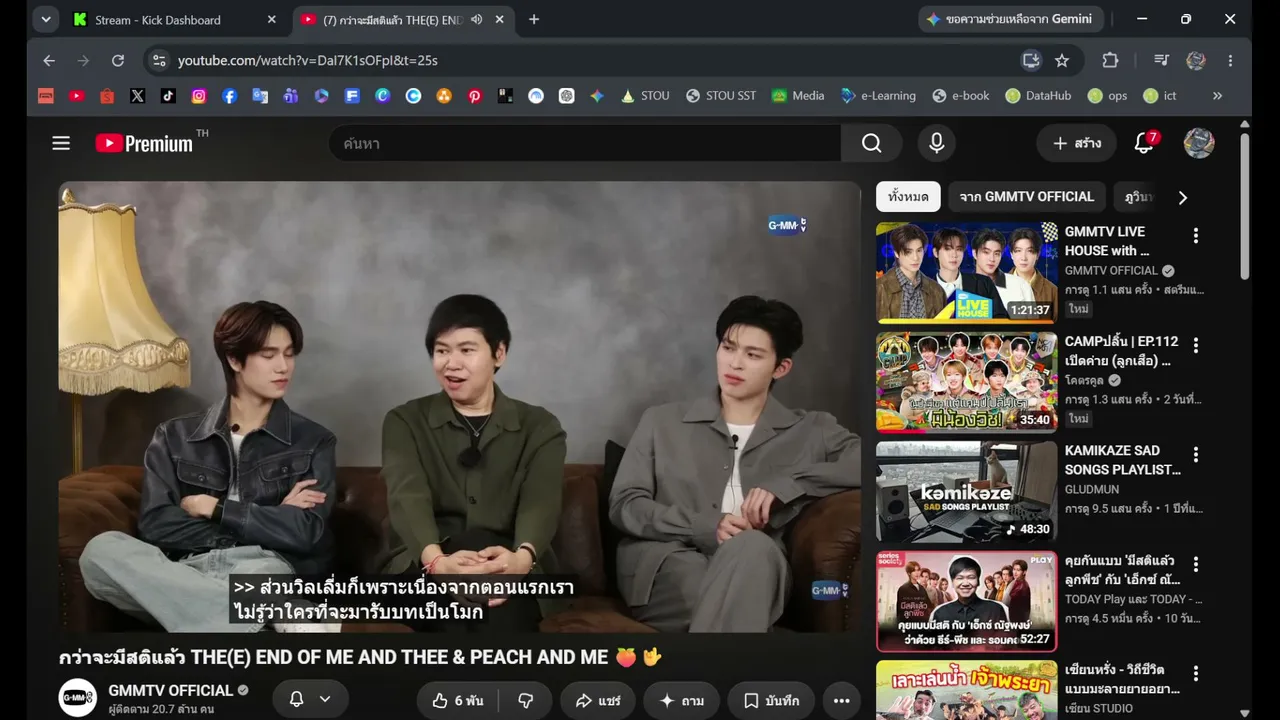
Task: Bookmark this page with the star
Action: coord(1062,60)
